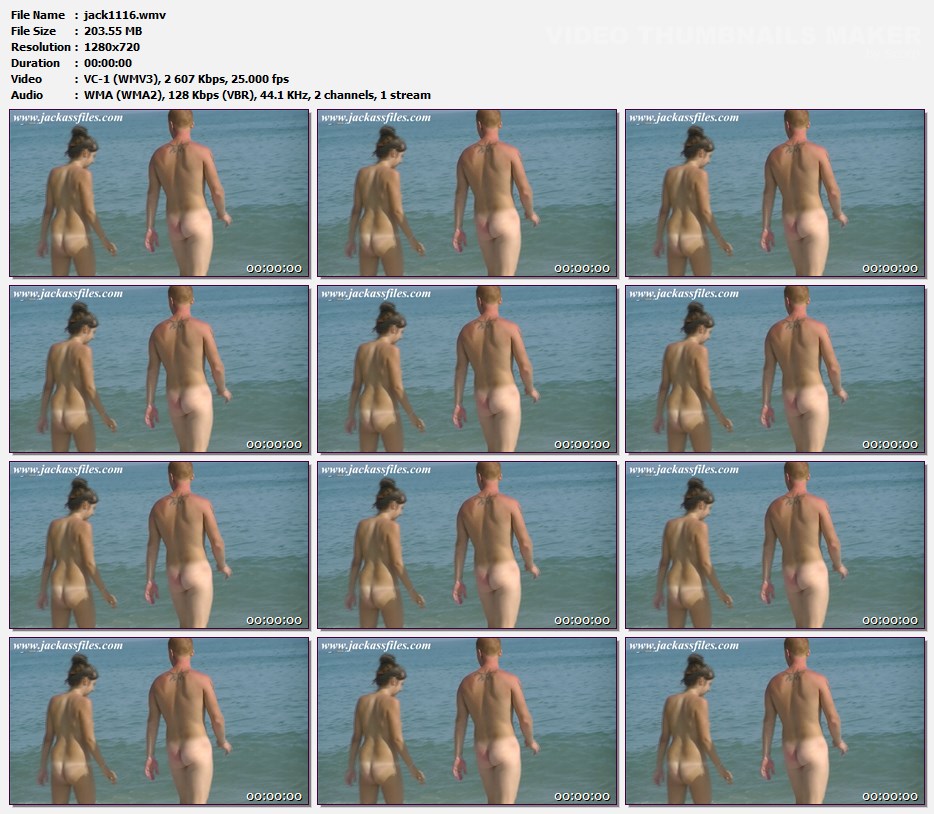Click the middle thumbnail in the third row
Screen dimensions: 934x814
tap(468, 545)
